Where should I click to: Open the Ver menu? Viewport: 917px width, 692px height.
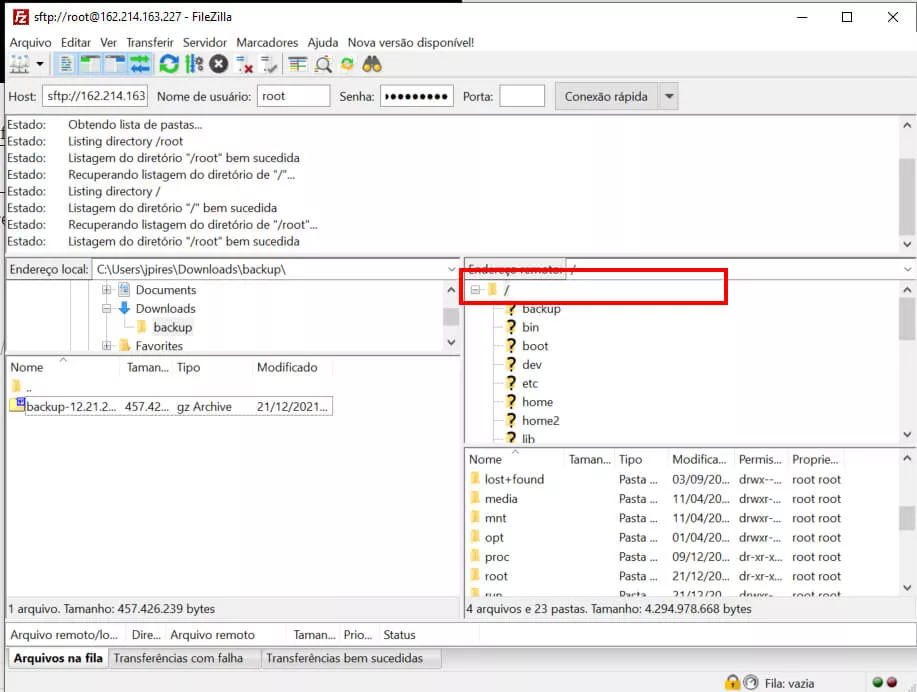click(x=108, y=43)
